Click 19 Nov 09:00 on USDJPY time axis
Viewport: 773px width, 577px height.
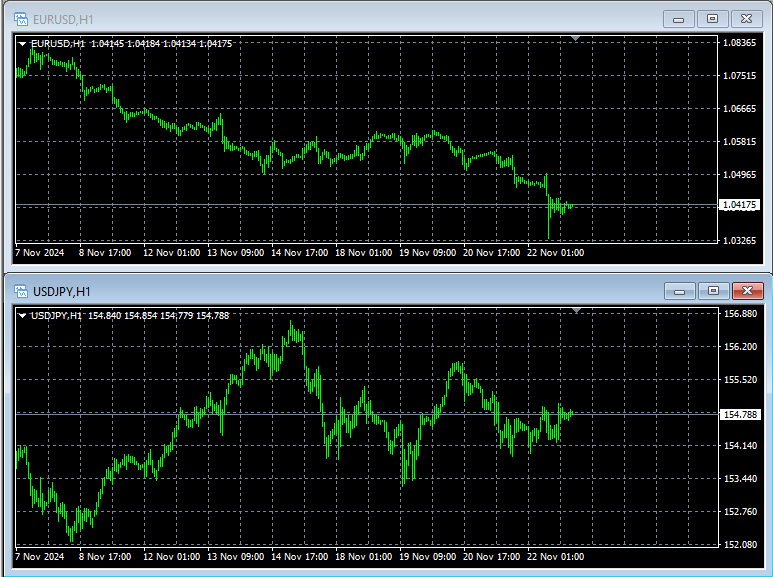click(427, 557)
